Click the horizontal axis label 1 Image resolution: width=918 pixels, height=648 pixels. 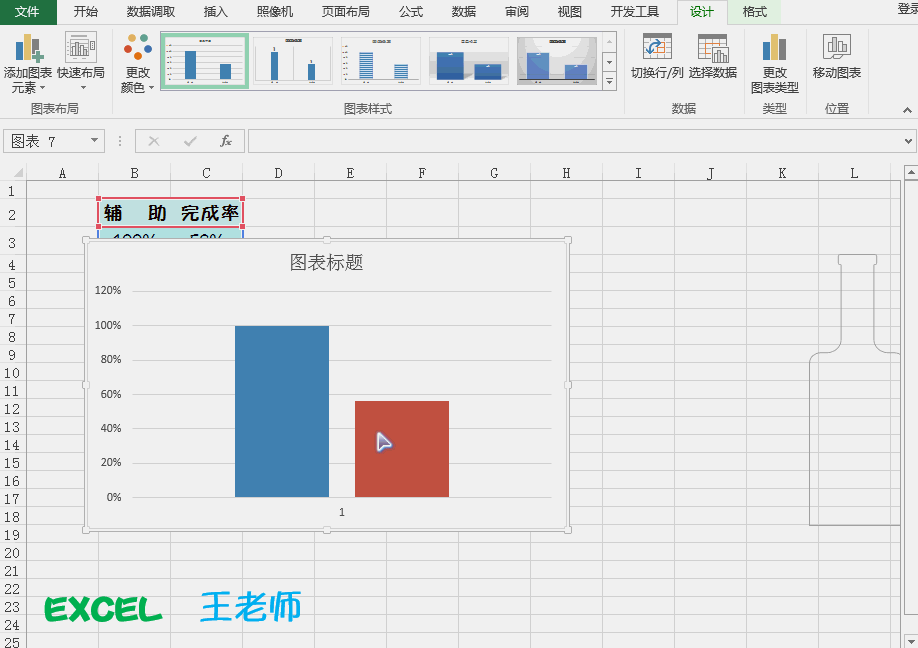click(x=342, y=512)
